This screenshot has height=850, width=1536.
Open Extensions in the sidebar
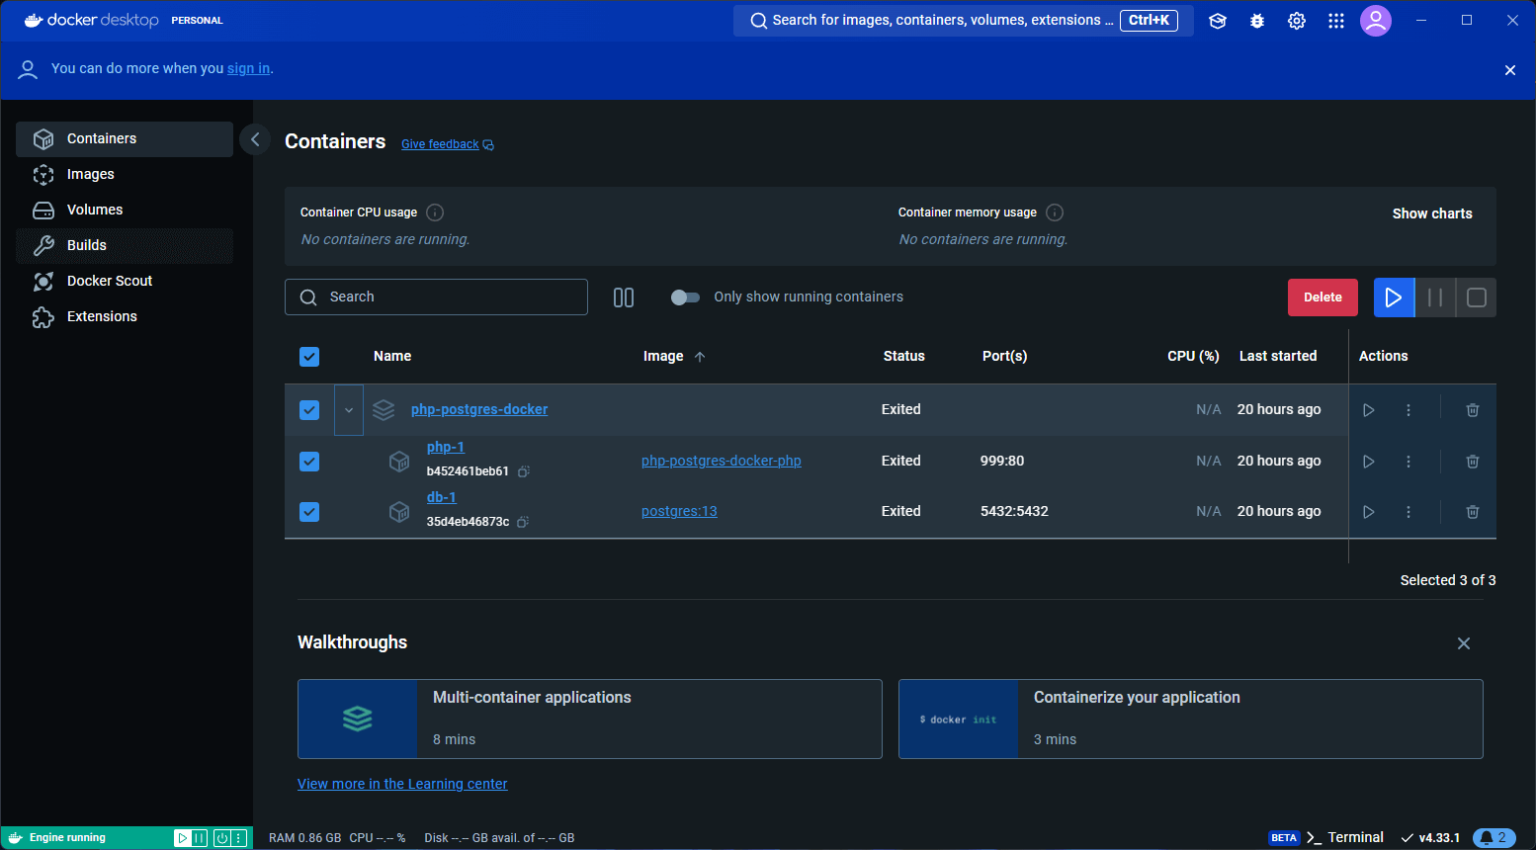(124, 316)
